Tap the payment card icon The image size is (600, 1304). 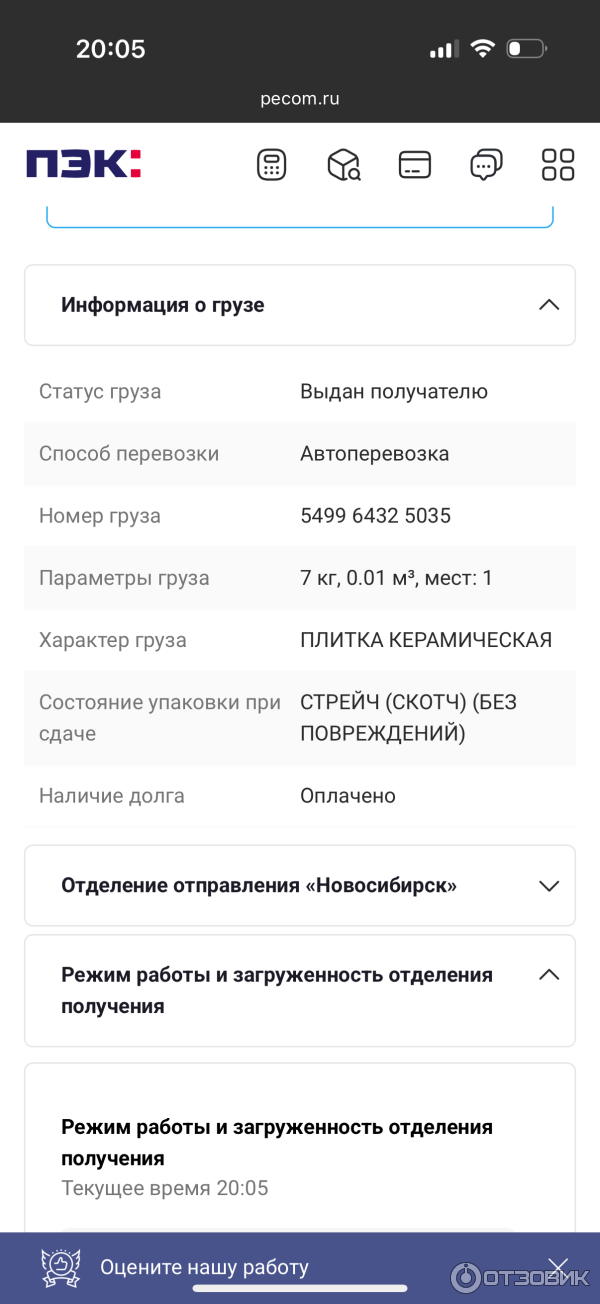(x=414, y=165)
